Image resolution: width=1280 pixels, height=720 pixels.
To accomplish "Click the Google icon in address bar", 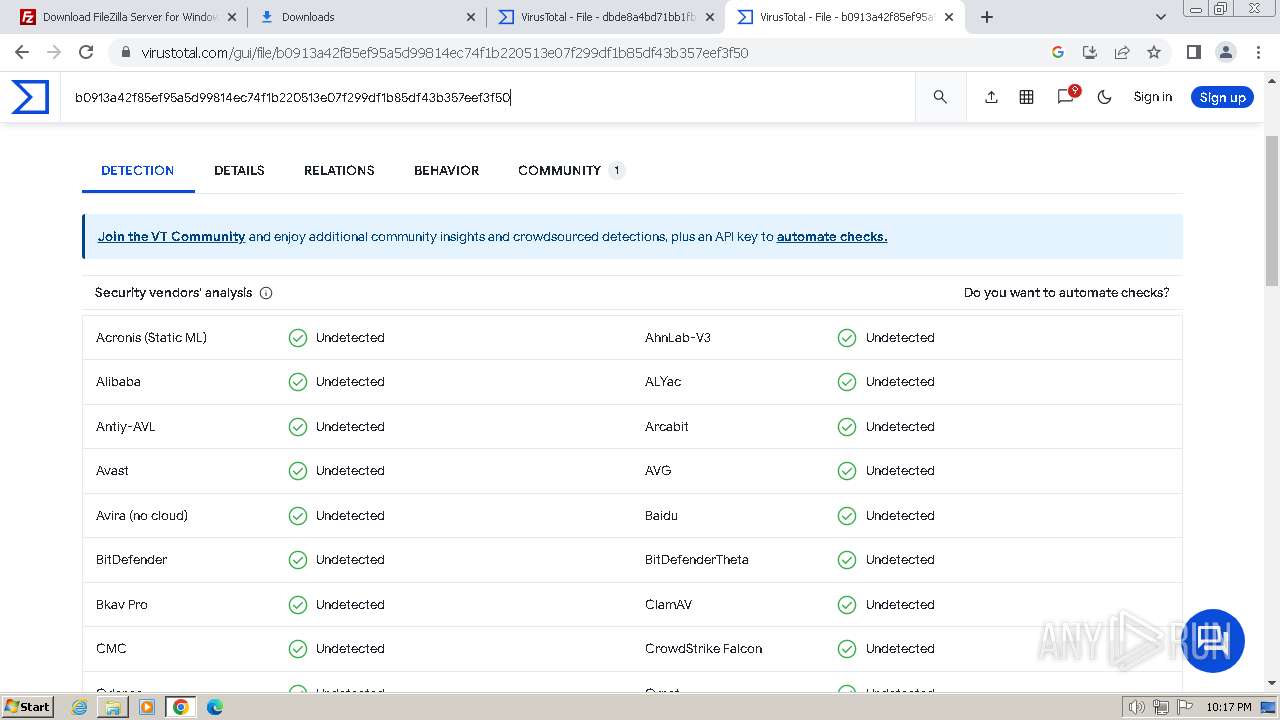I will (x=1058, y=52).
